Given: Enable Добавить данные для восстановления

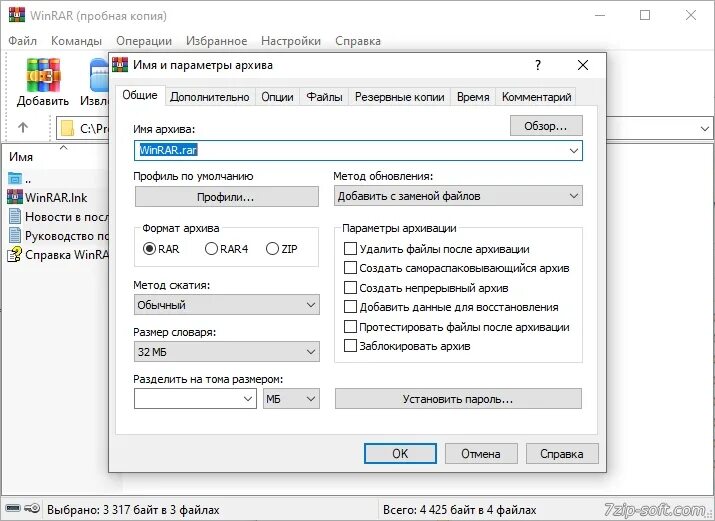Looking at the screenshot, I should point(350,307).
